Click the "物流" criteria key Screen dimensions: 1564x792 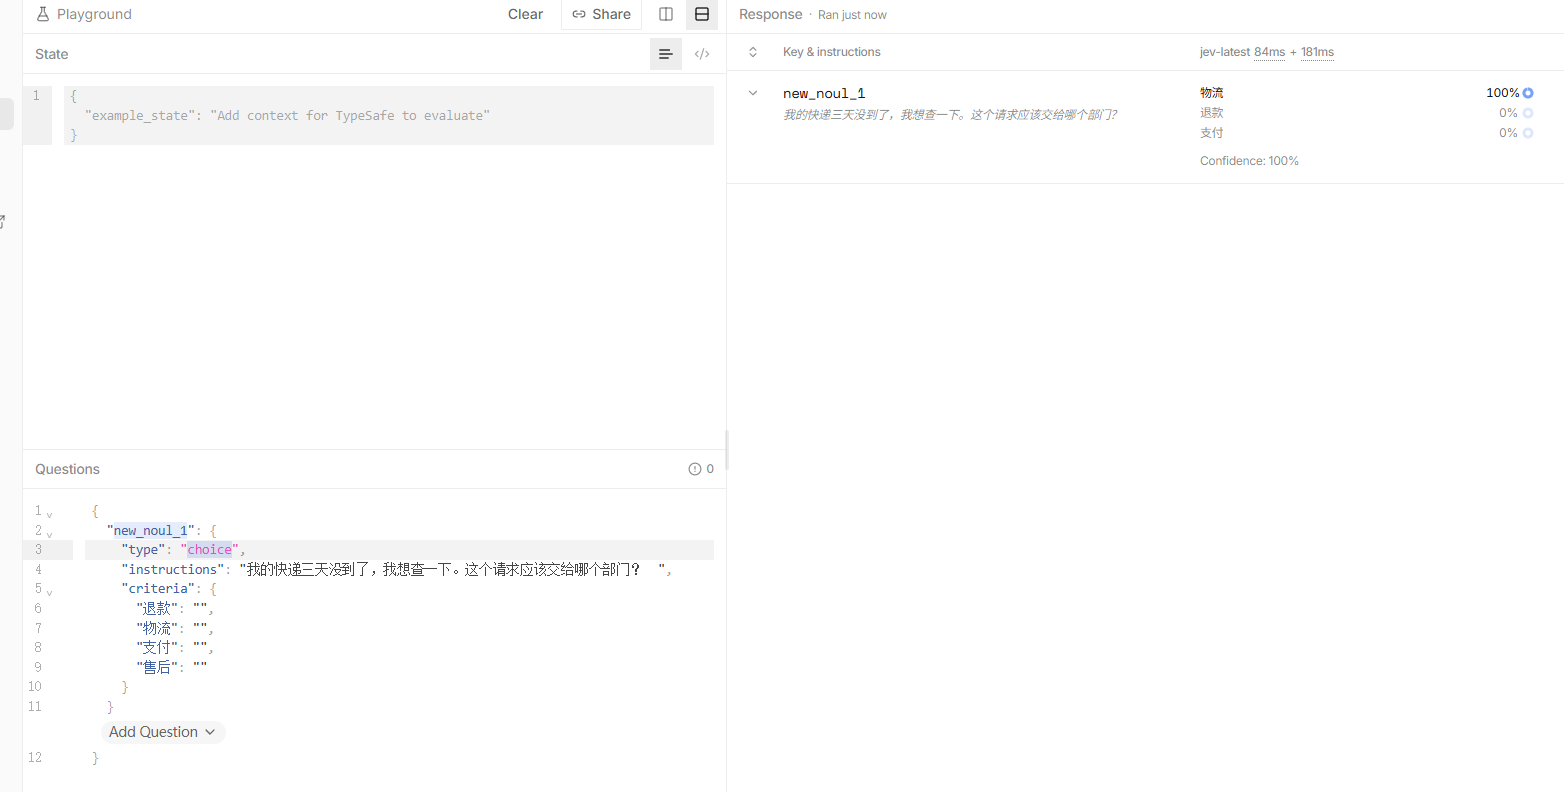(x=157, y=628)
